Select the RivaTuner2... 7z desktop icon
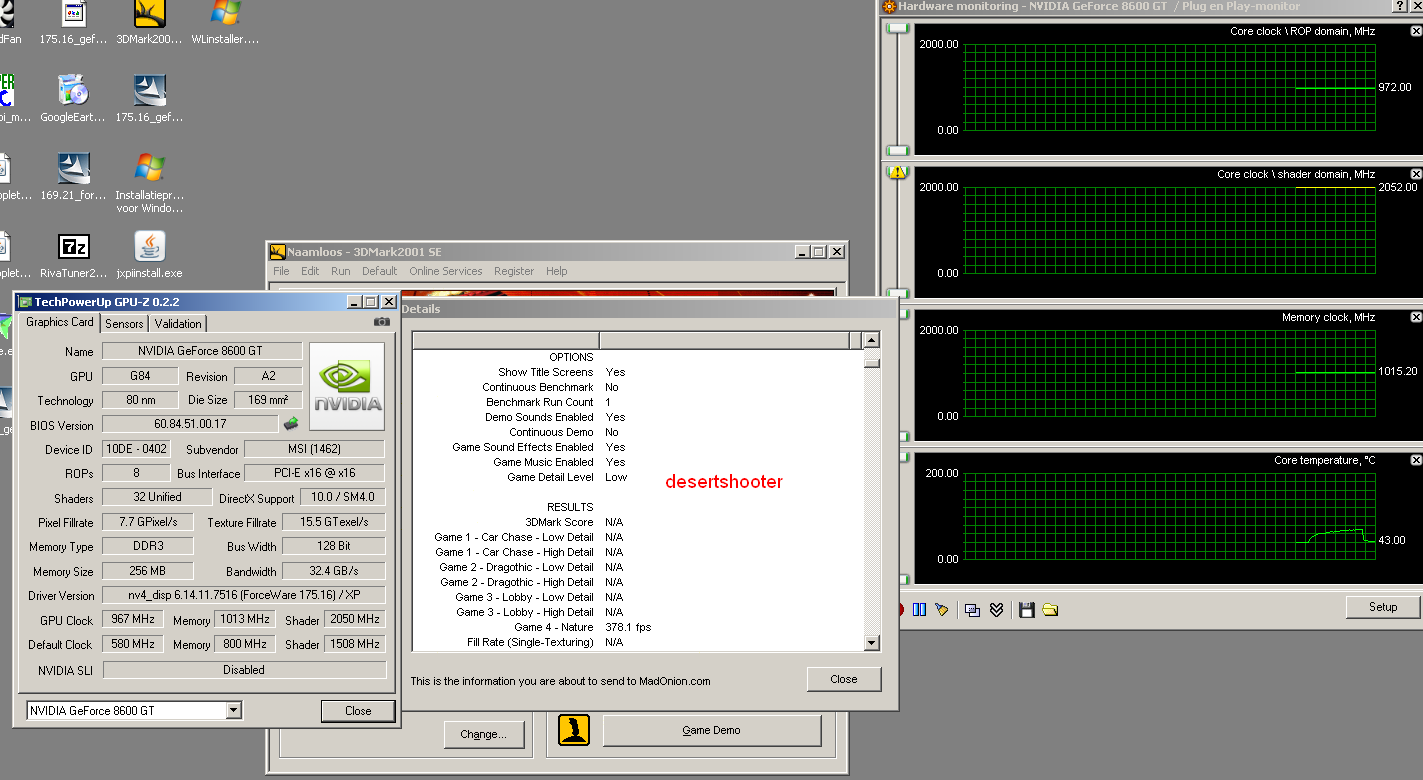The image size is (1423, 780). point(72,255)
